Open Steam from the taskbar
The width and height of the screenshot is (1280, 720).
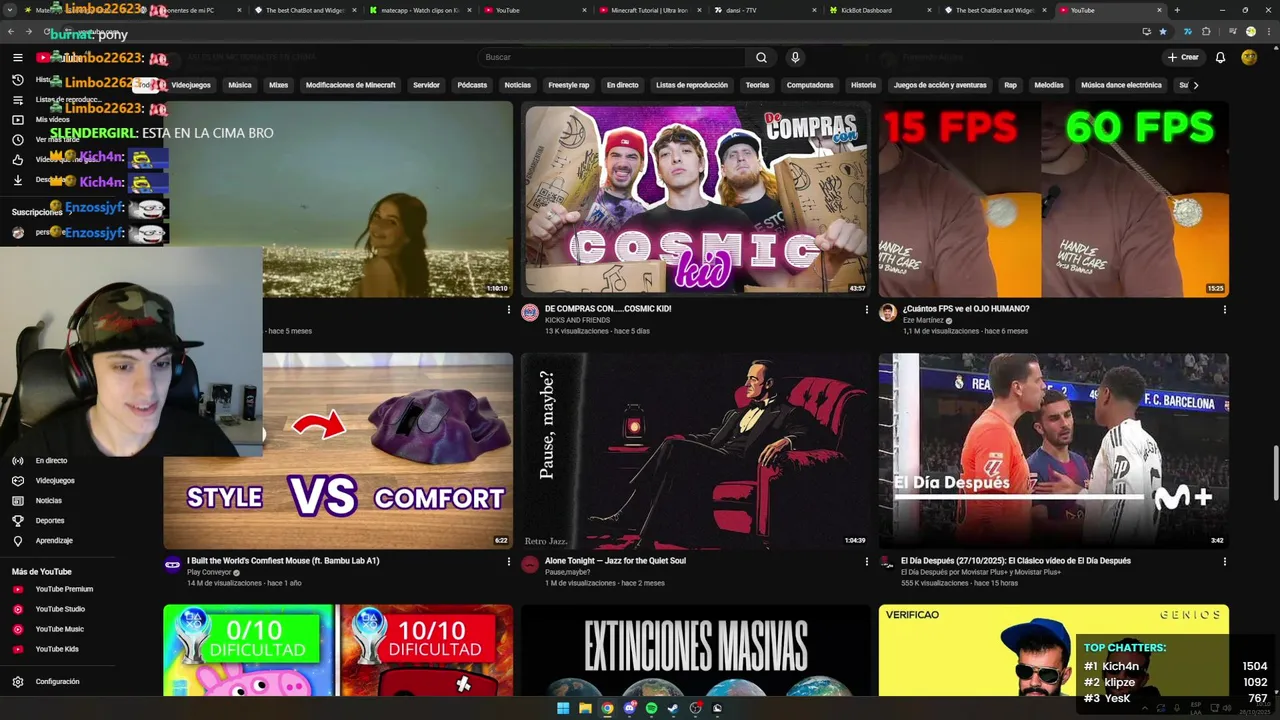(x=673, y=708)
